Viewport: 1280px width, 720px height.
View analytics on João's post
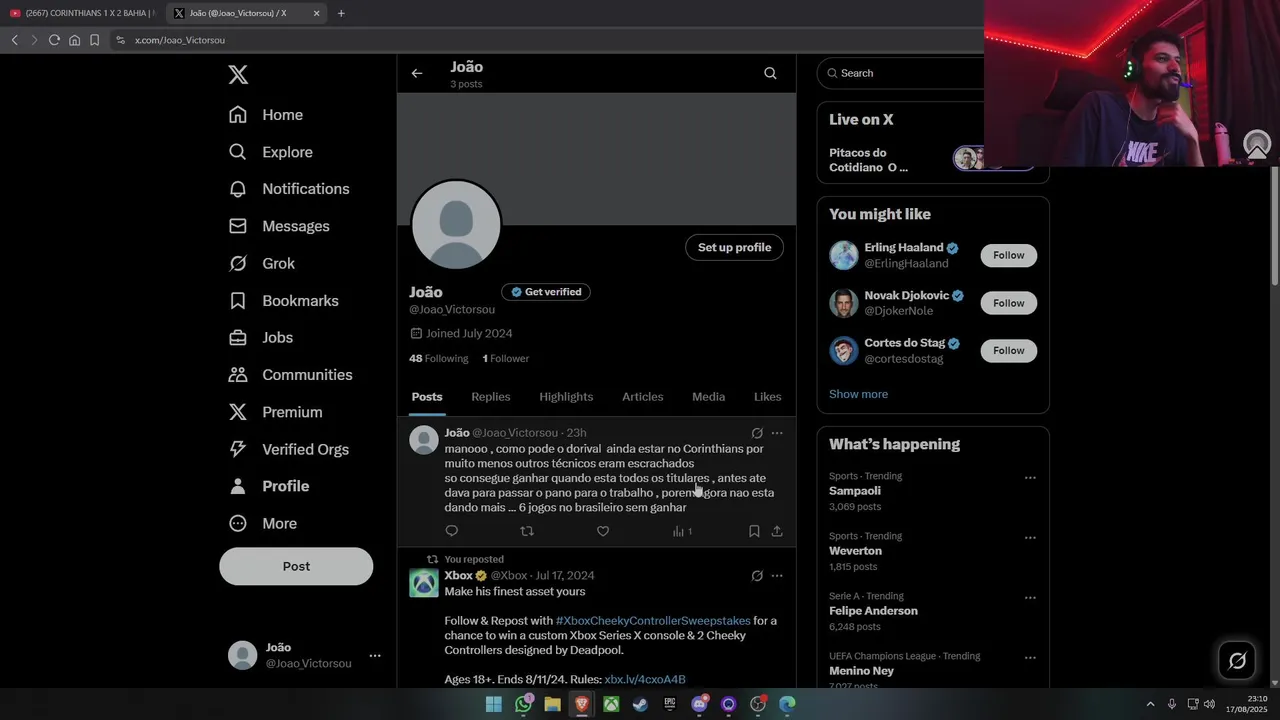coord(682,531)
